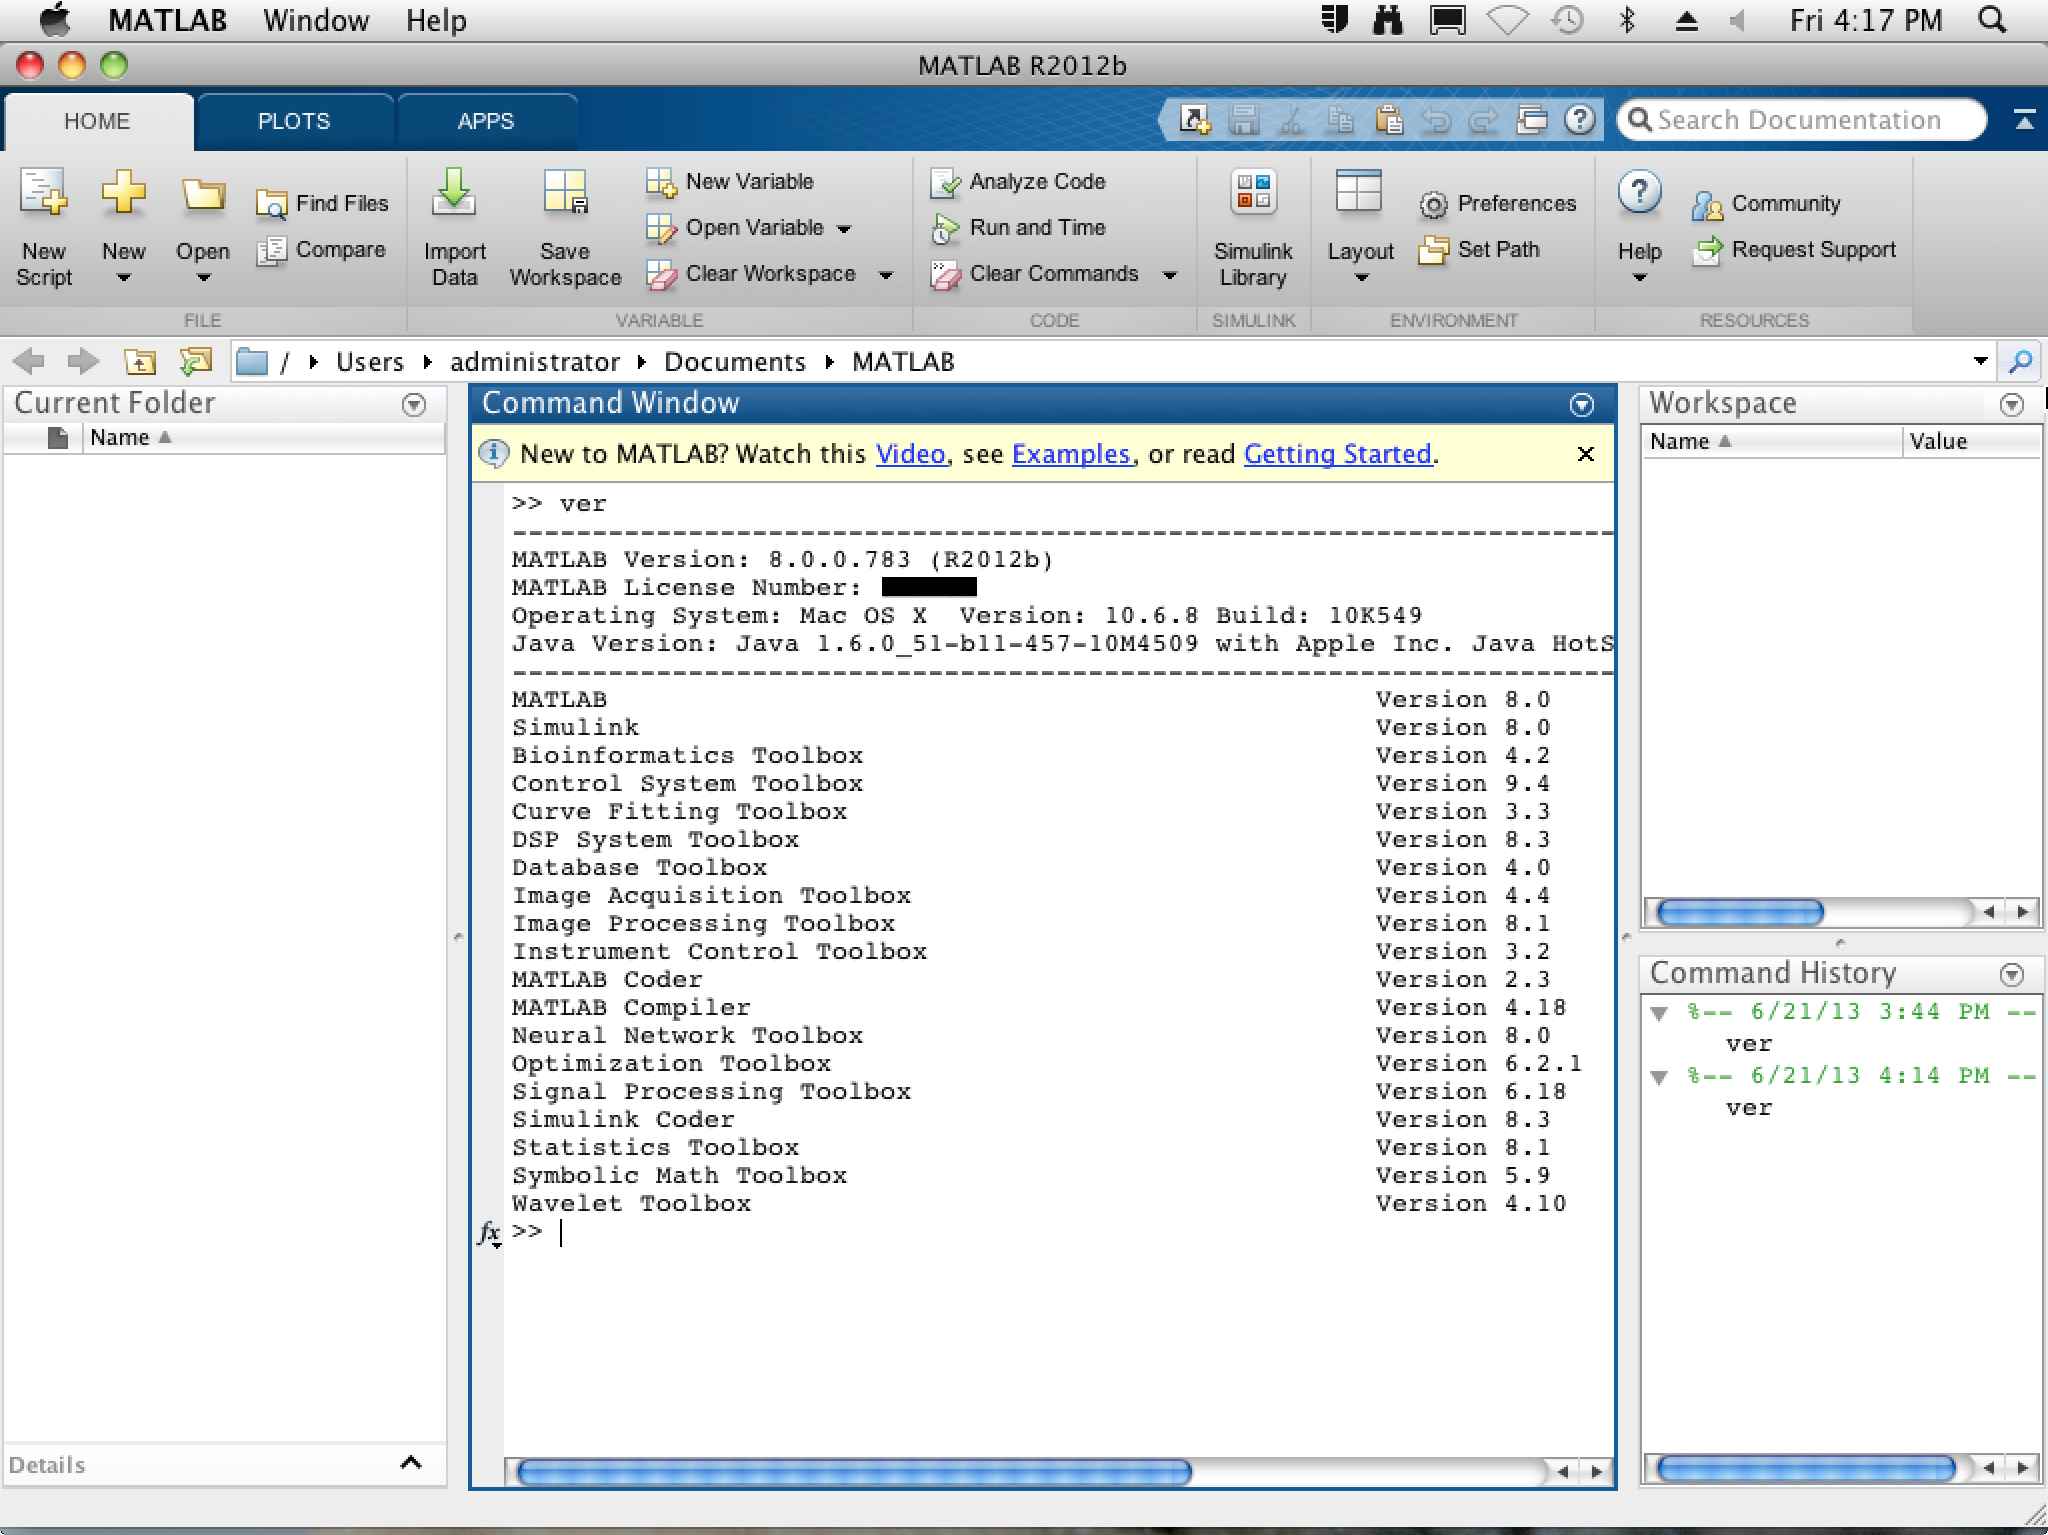Viewport: 2048px width, 1535px height.
Task: Minimize the toolstrip ribbon arrow
Action: point(2024,121)
